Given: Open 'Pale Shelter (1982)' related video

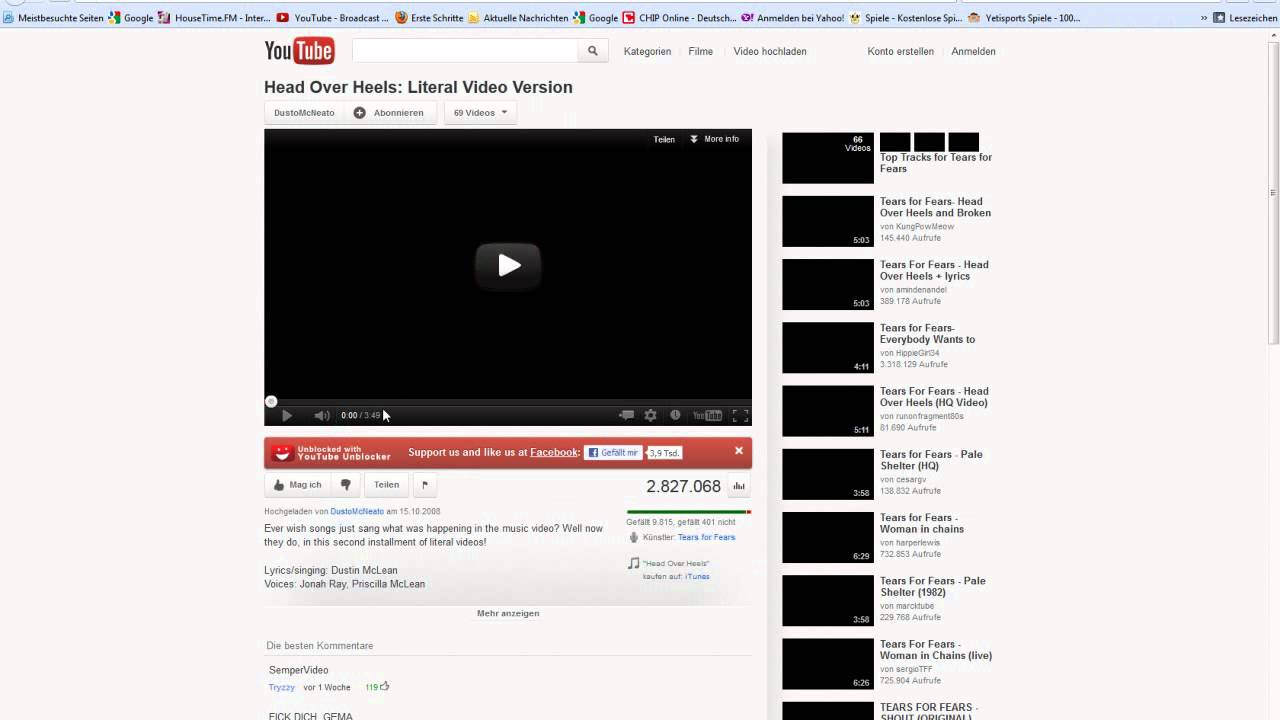Looking at the screenshot, I should pyautogui.click(x=933, y=586).
